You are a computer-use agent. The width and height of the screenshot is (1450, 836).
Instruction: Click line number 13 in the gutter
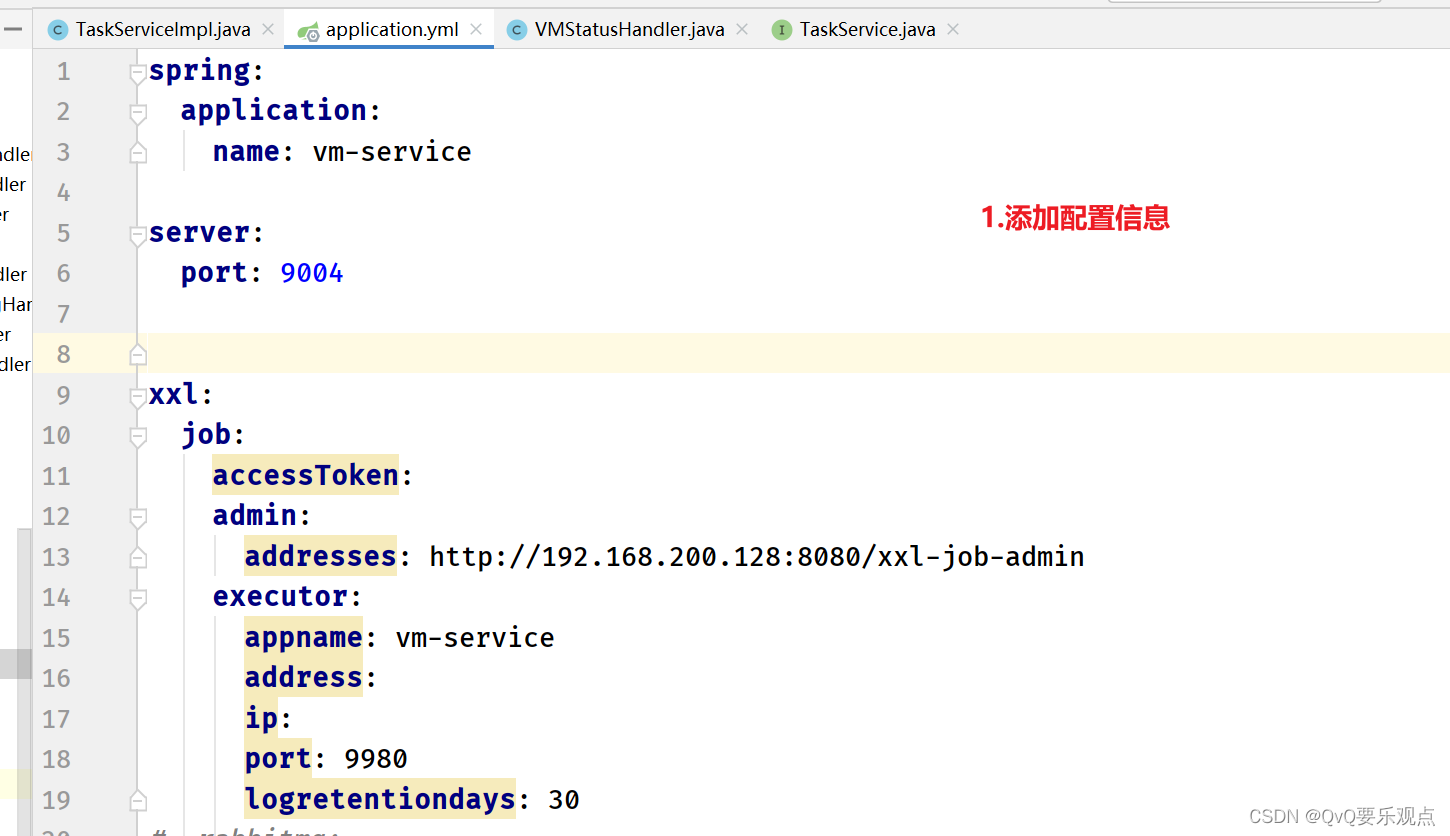pyautogui.click(x=57, y=557)
